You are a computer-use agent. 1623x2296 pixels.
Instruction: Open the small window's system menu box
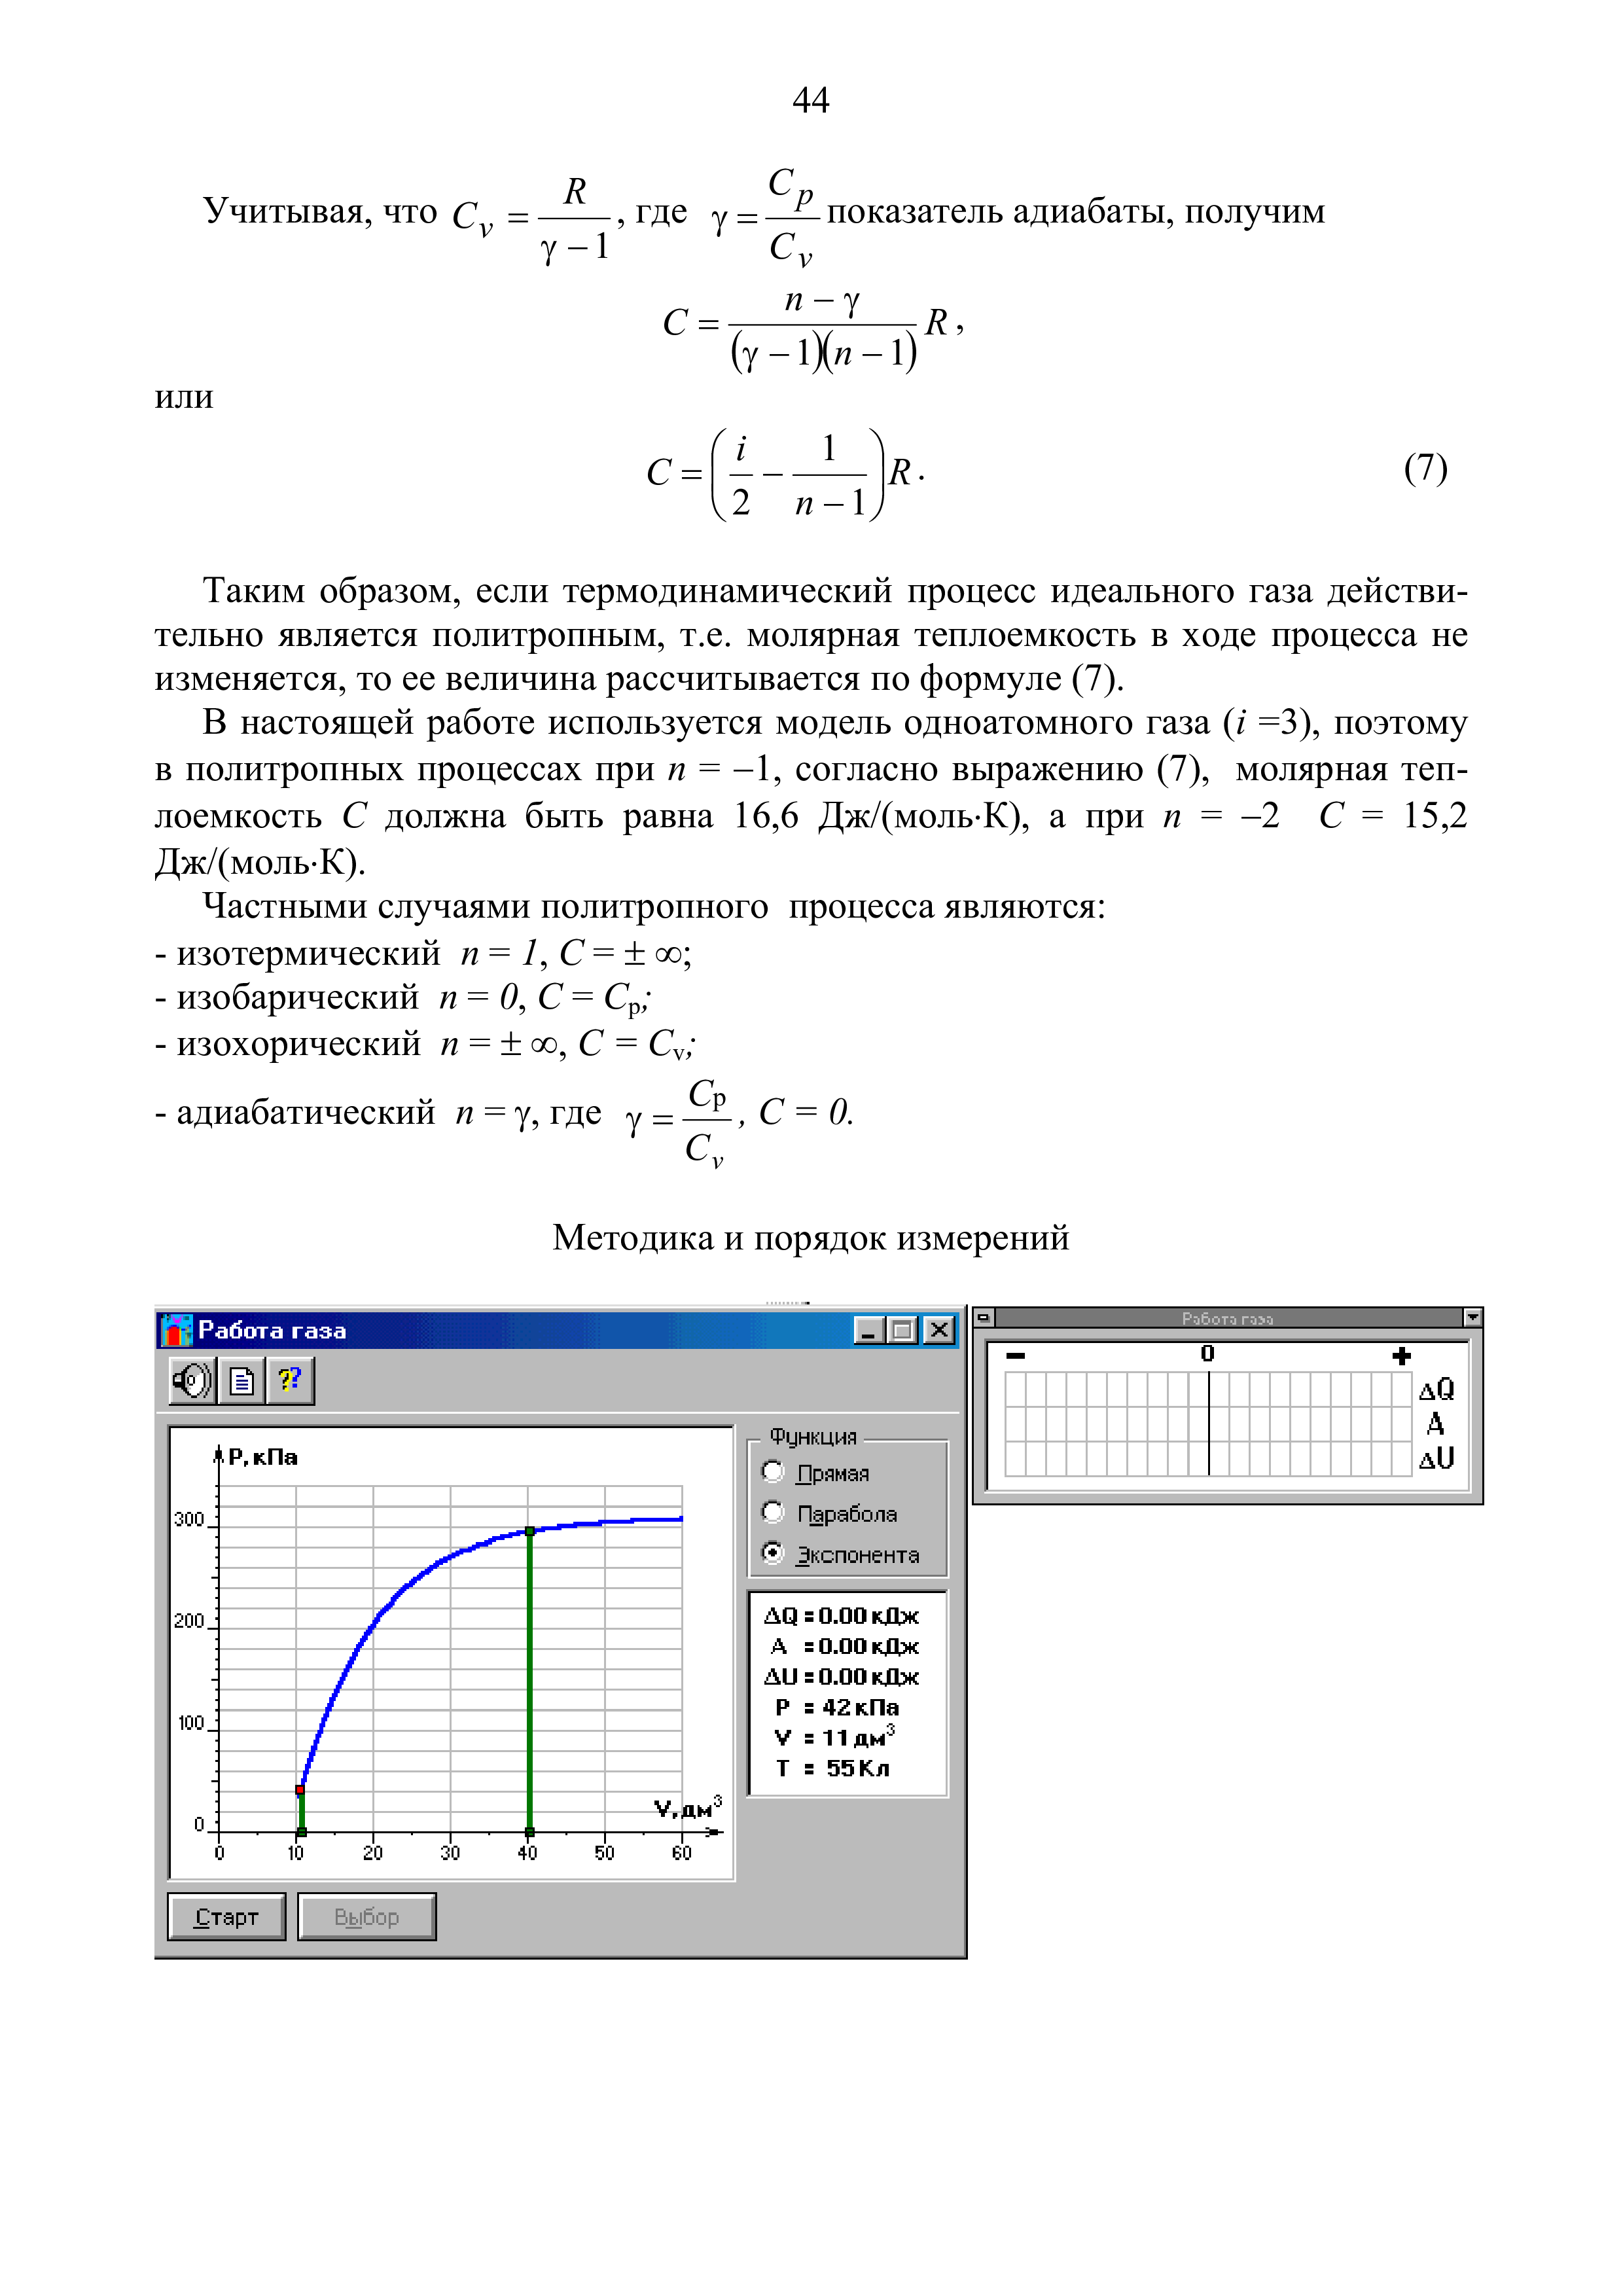click(983, 1317)
